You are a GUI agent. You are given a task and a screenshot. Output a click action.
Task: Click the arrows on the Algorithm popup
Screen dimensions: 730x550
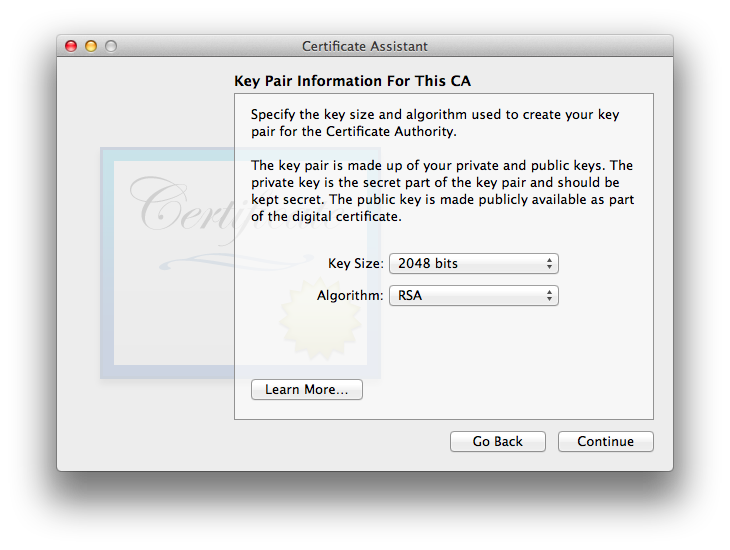[549, 296]
